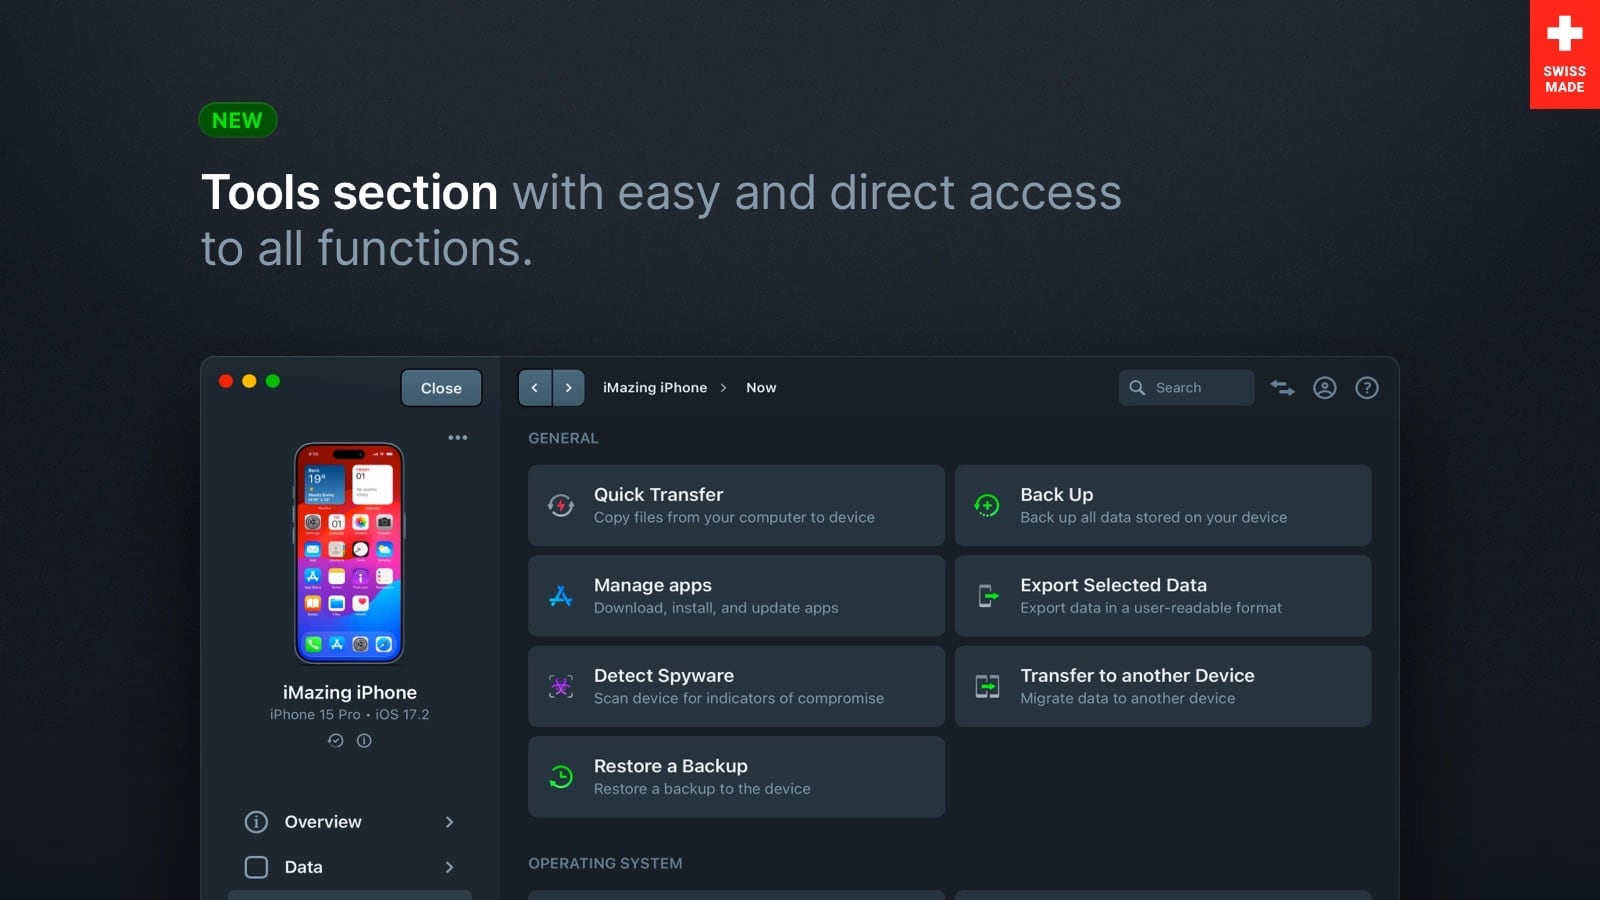Expand the Data sidebar chevron
1600x900 pixels.
(450, 867)
